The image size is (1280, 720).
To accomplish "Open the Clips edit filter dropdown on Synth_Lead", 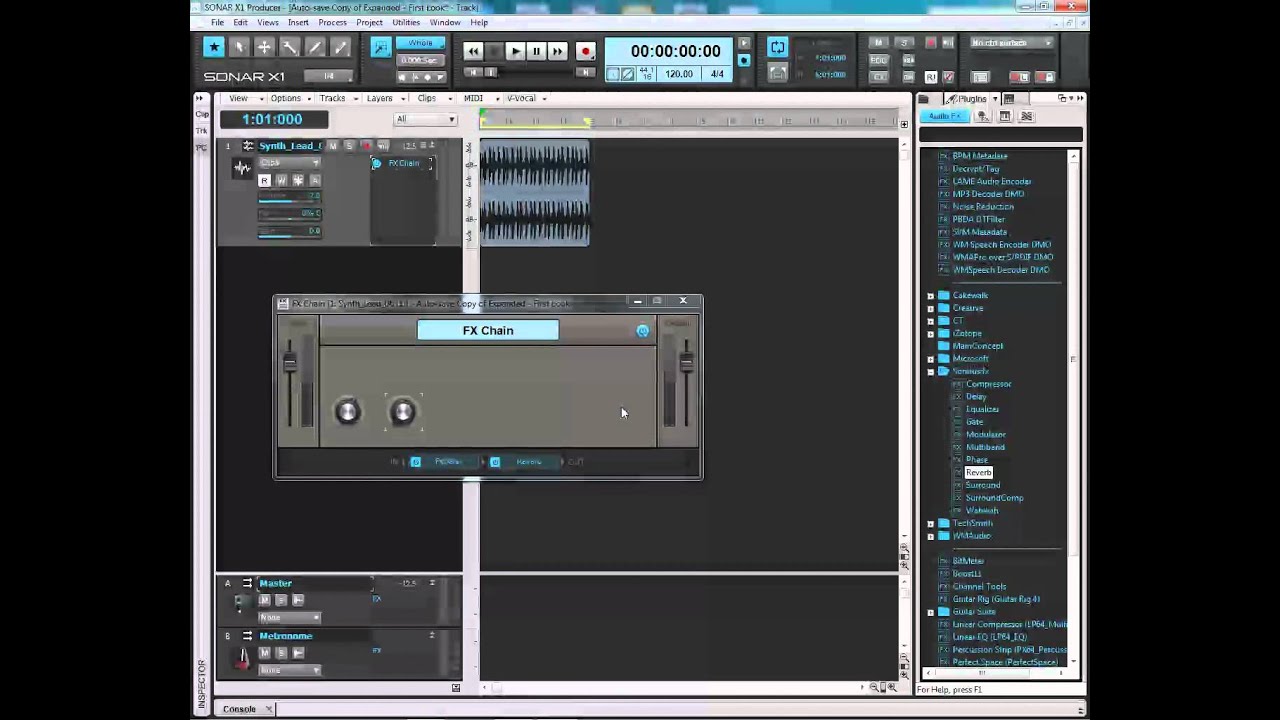I will pos(289,163).
